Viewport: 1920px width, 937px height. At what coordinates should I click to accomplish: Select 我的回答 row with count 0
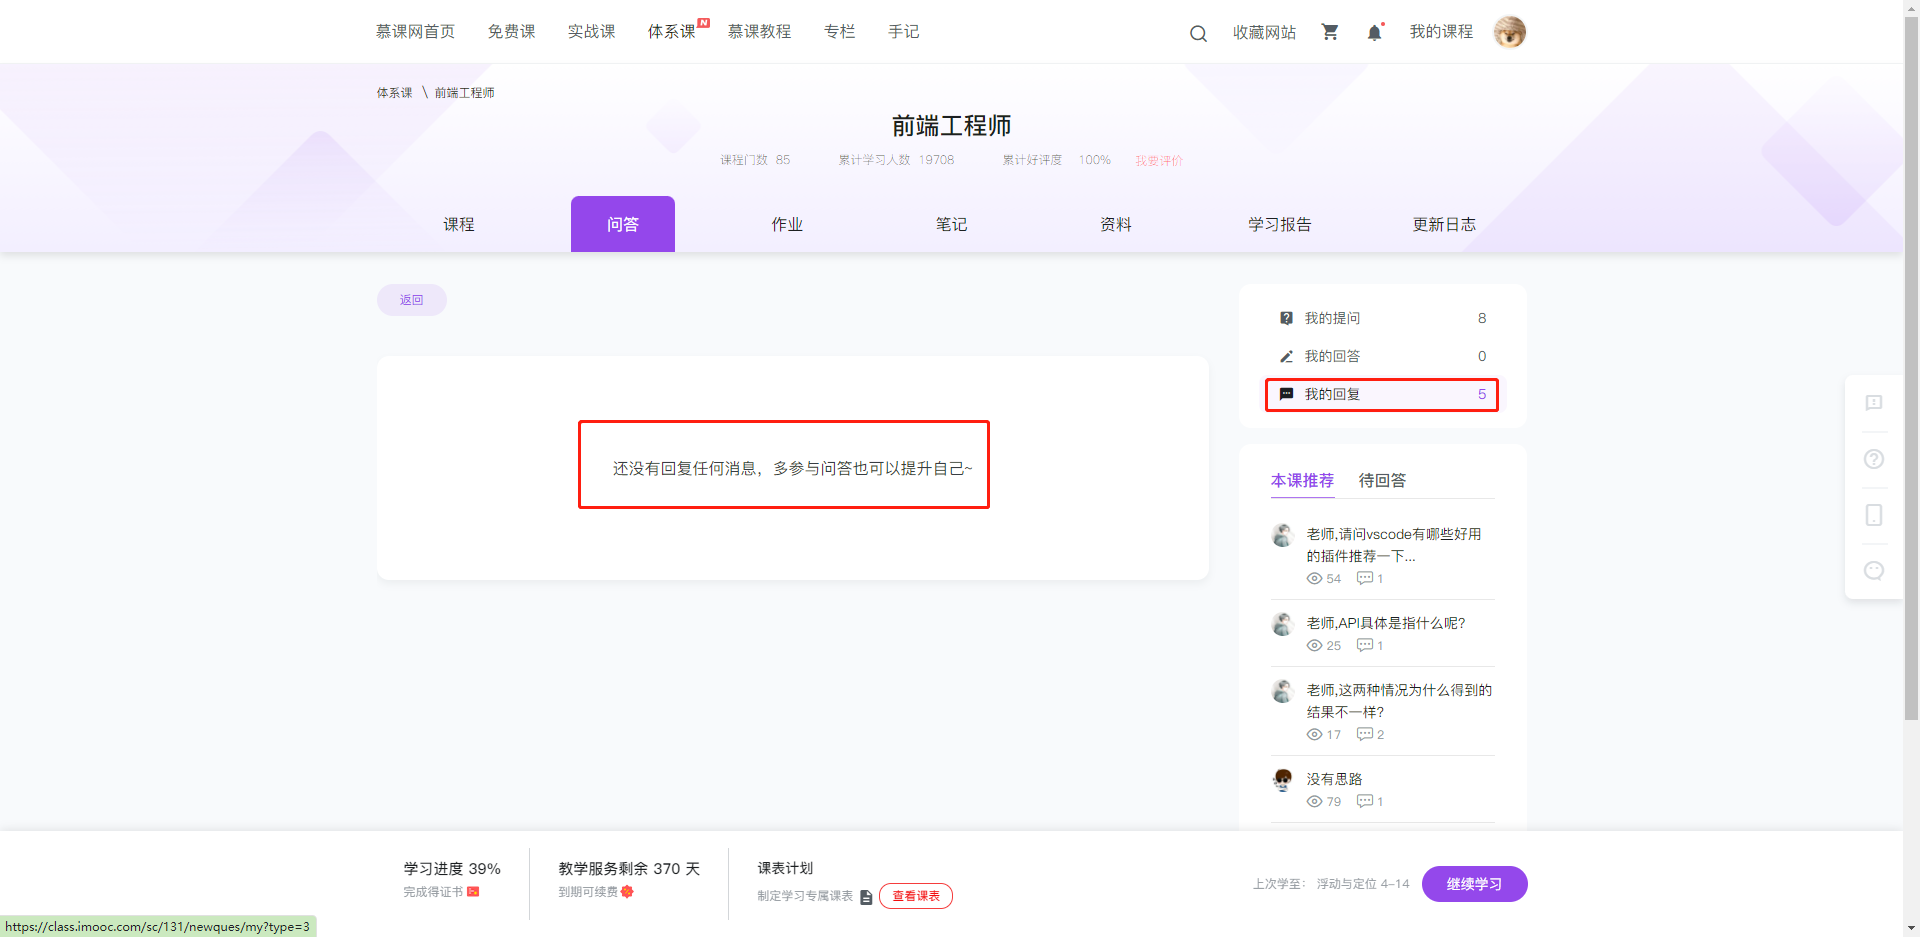click(x=1382, y=356)
